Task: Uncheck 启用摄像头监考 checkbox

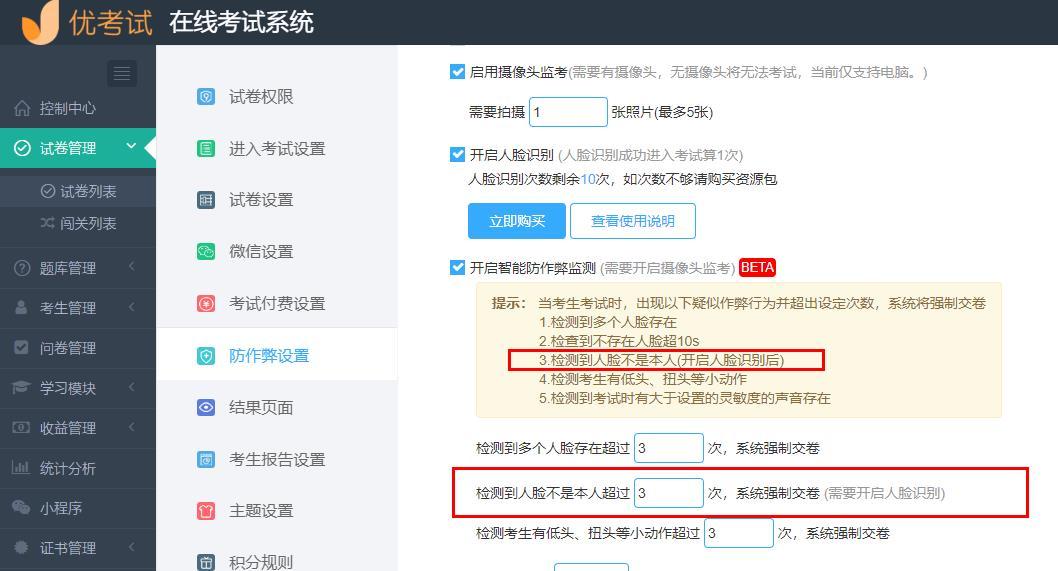Action: [x=457, y=72]
